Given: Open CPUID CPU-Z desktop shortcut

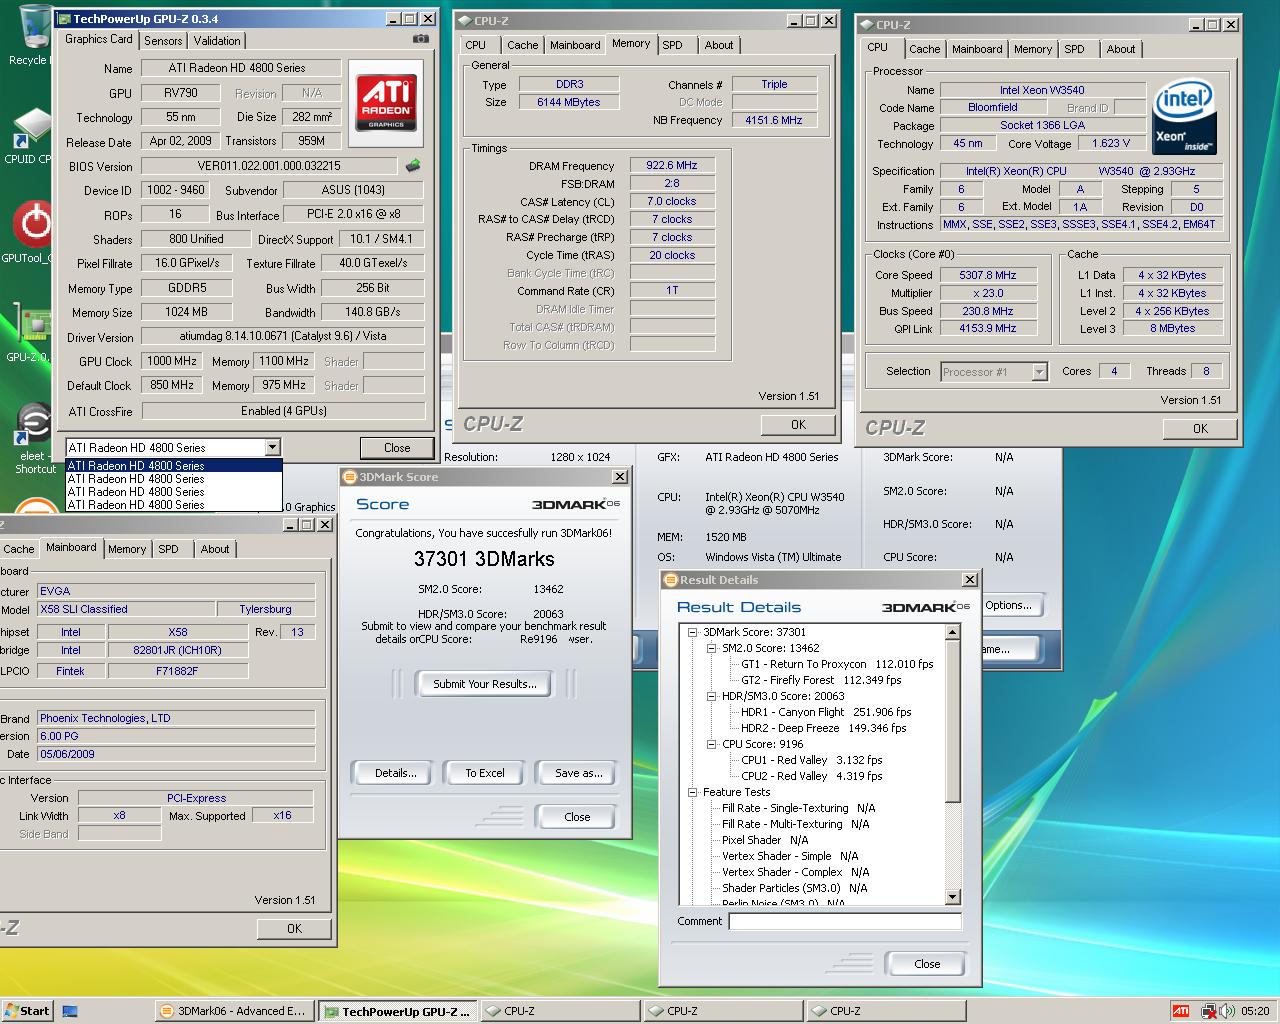Looking at the screenshot, I should pyautogui.click(x=28, y=137).
